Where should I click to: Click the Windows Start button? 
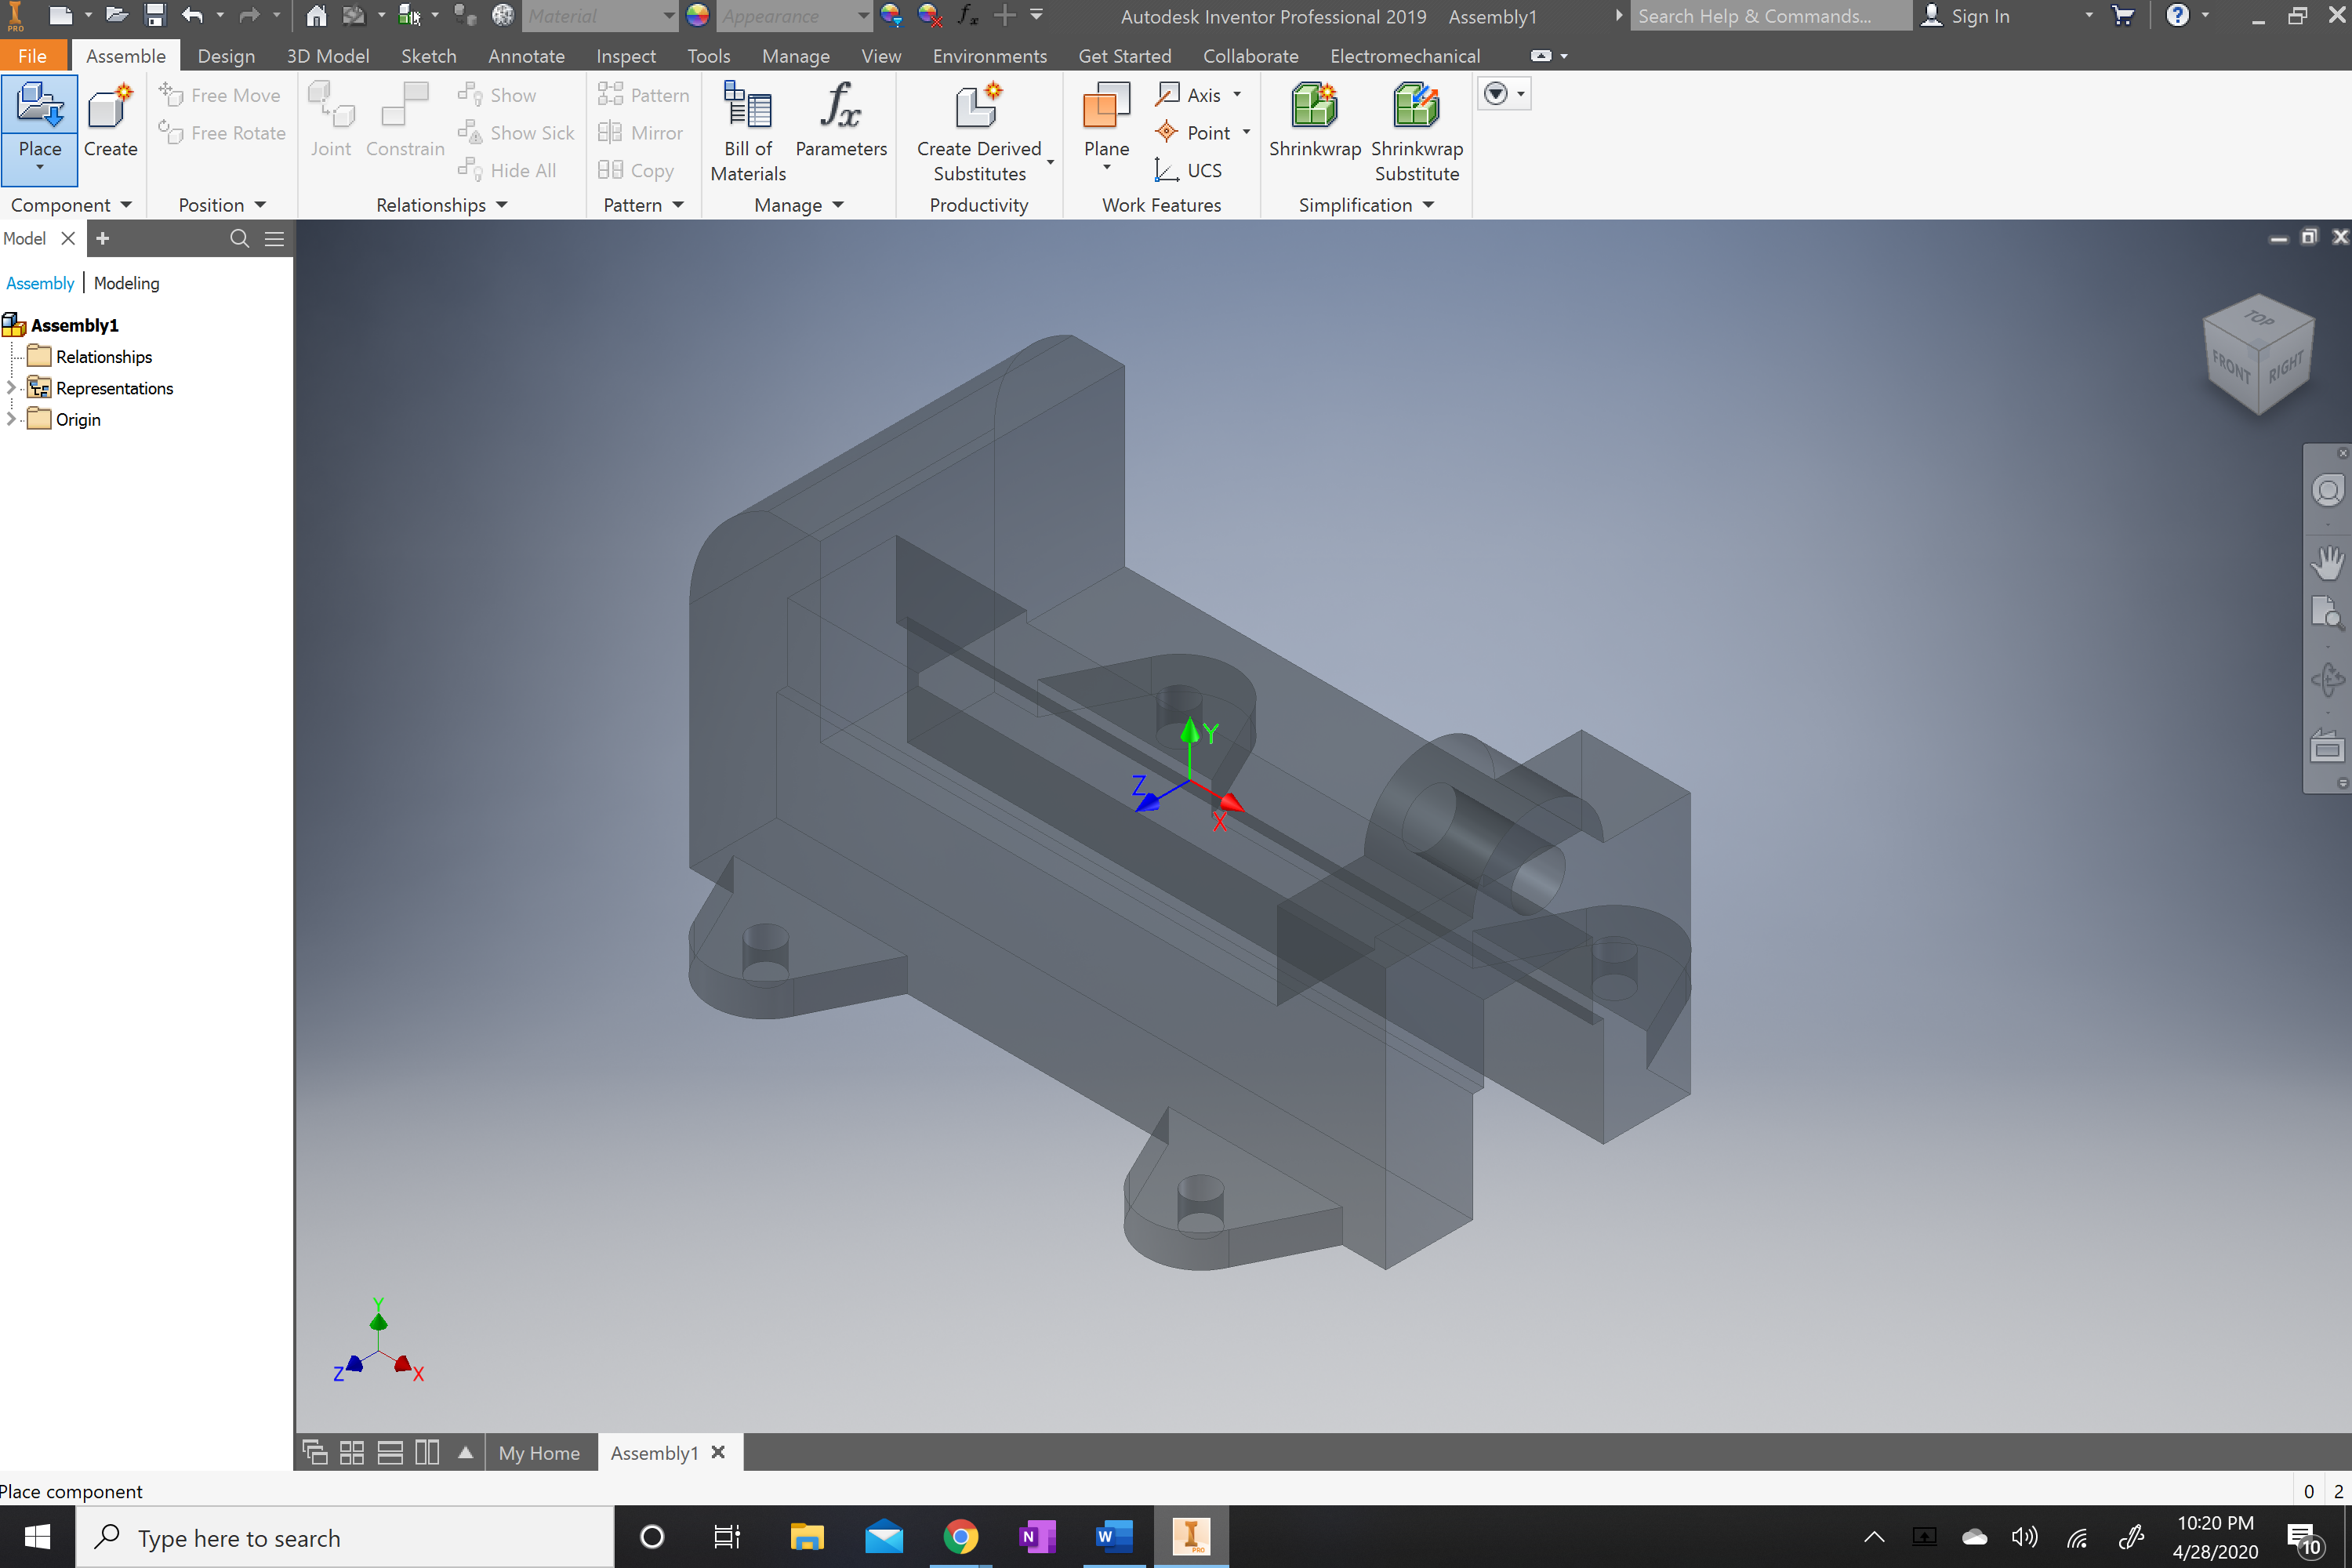[x=37, y=1537]
